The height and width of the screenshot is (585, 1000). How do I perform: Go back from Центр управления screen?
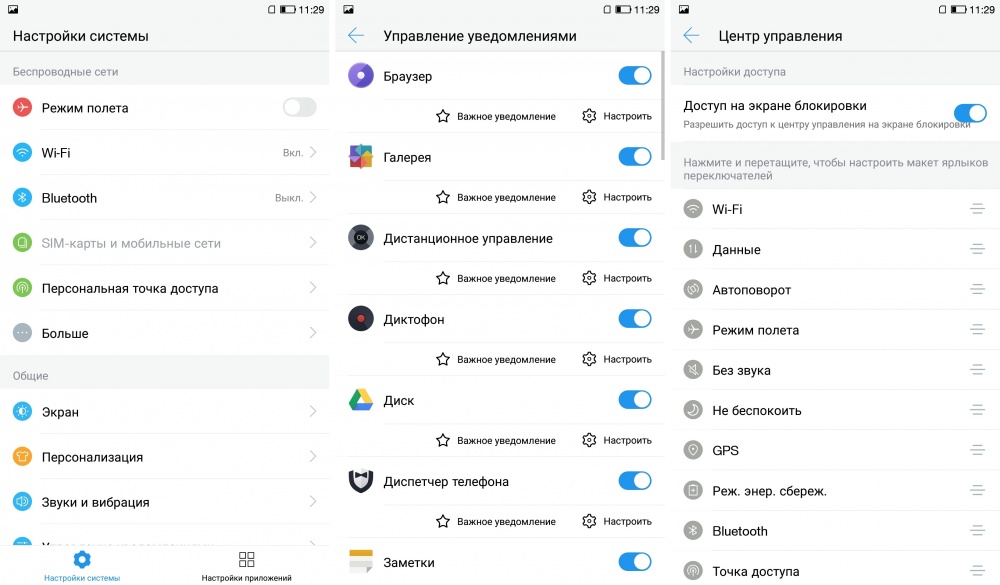click(691, 36)
